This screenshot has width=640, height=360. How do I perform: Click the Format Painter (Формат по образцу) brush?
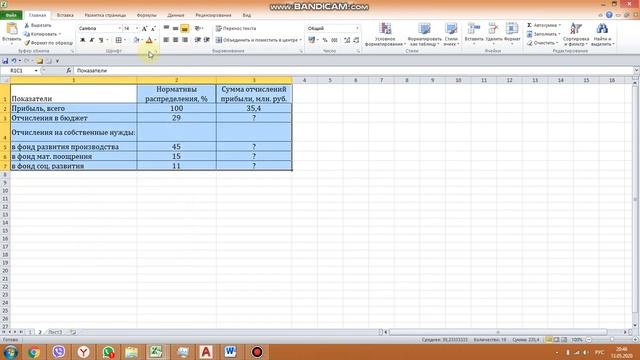click(48, 42)
